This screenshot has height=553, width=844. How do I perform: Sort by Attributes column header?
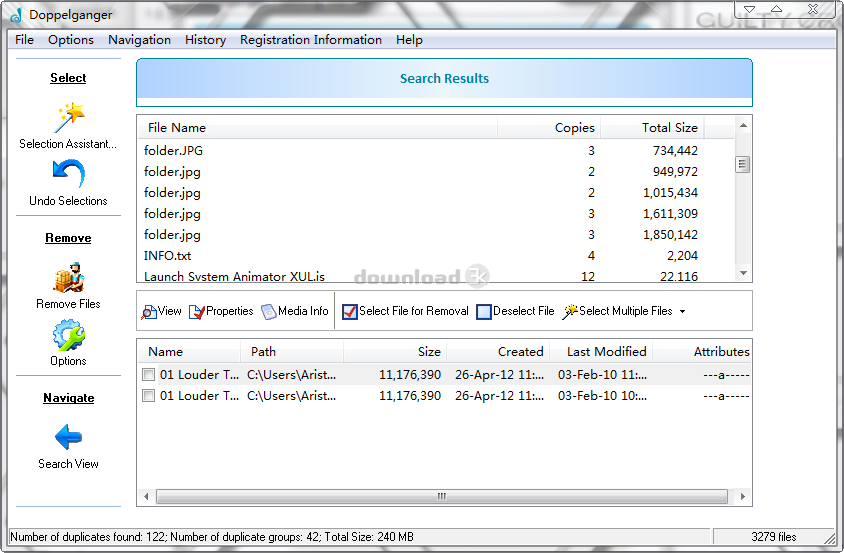click(x=702, y=352)
